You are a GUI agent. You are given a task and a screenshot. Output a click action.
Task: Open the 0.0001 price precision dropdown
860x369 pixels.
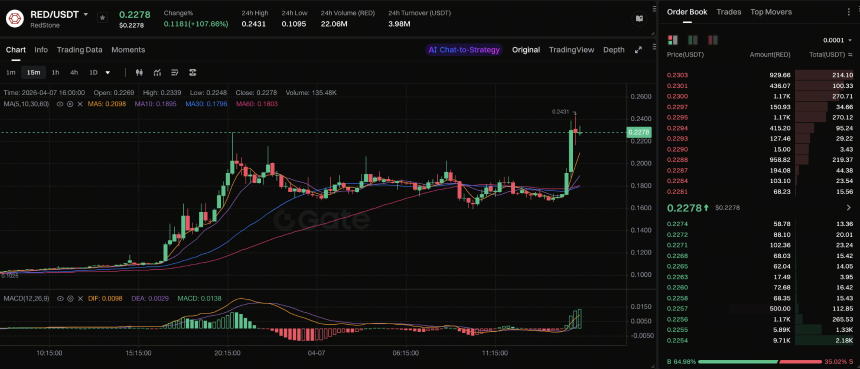point(837,40)
